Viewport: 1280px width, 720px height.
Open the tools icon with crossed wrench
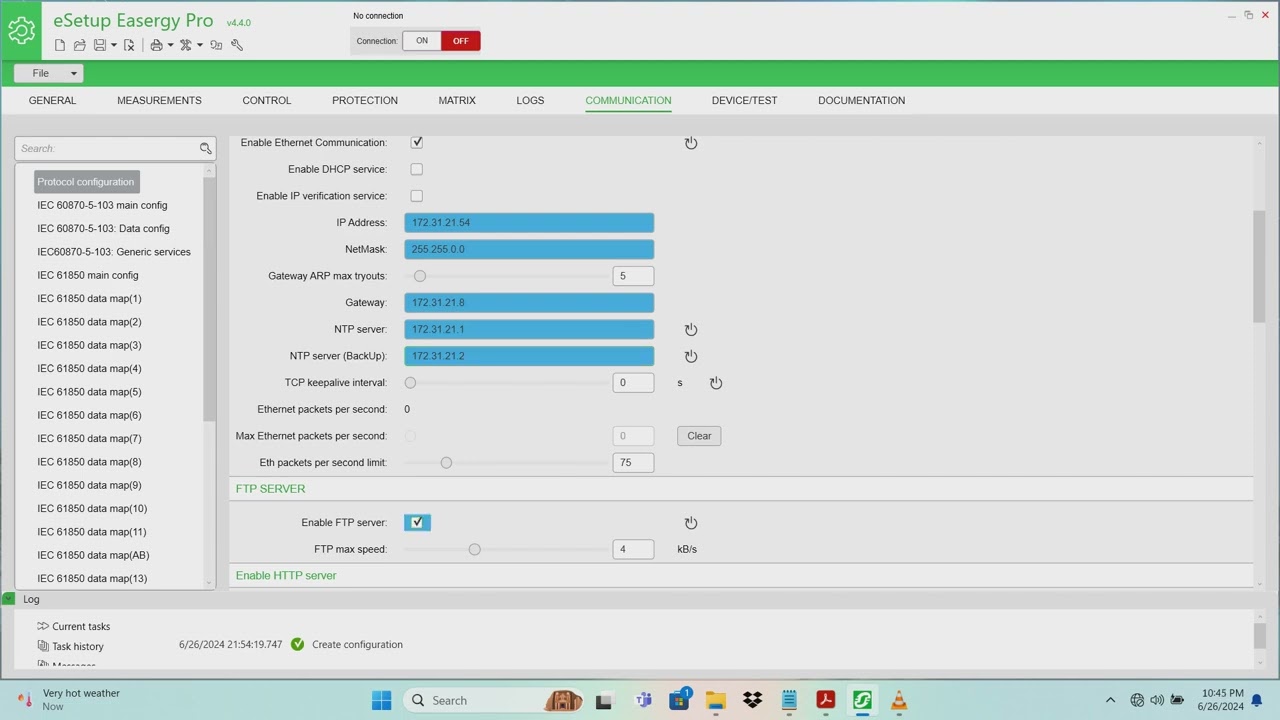point(186,45)
